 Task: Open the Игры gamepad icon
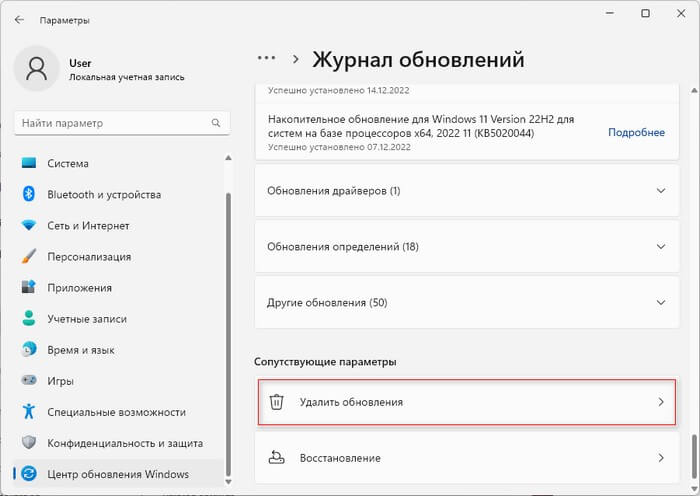(x=29, y=380)
